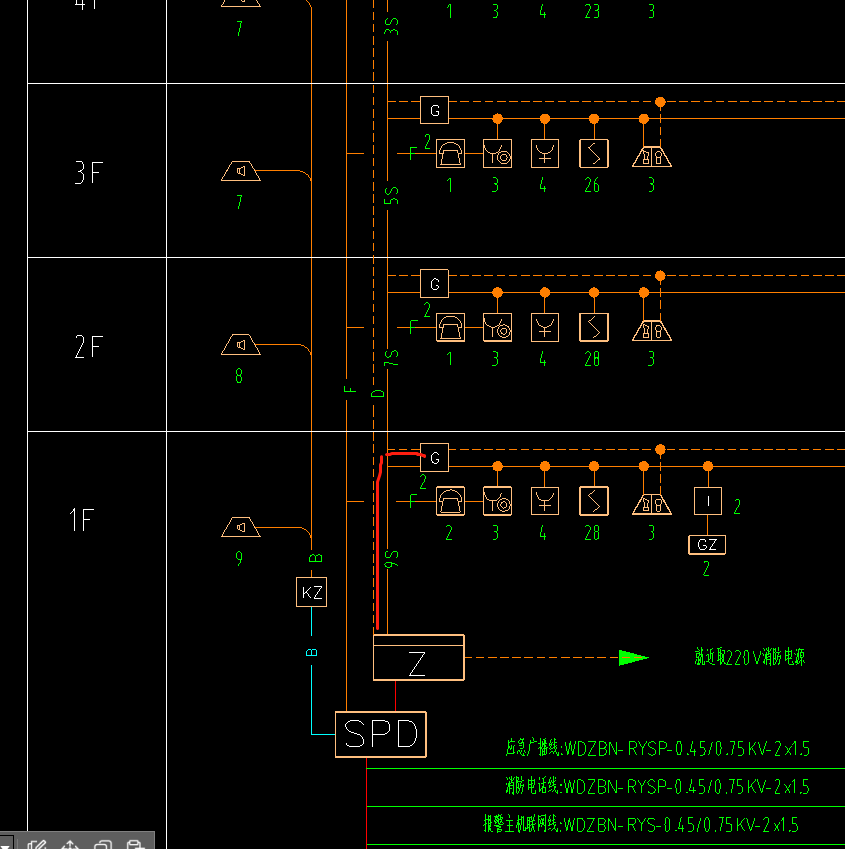Click the 5S riser label
The width and height of the screenshot is (845, 849).
point(391,195)
